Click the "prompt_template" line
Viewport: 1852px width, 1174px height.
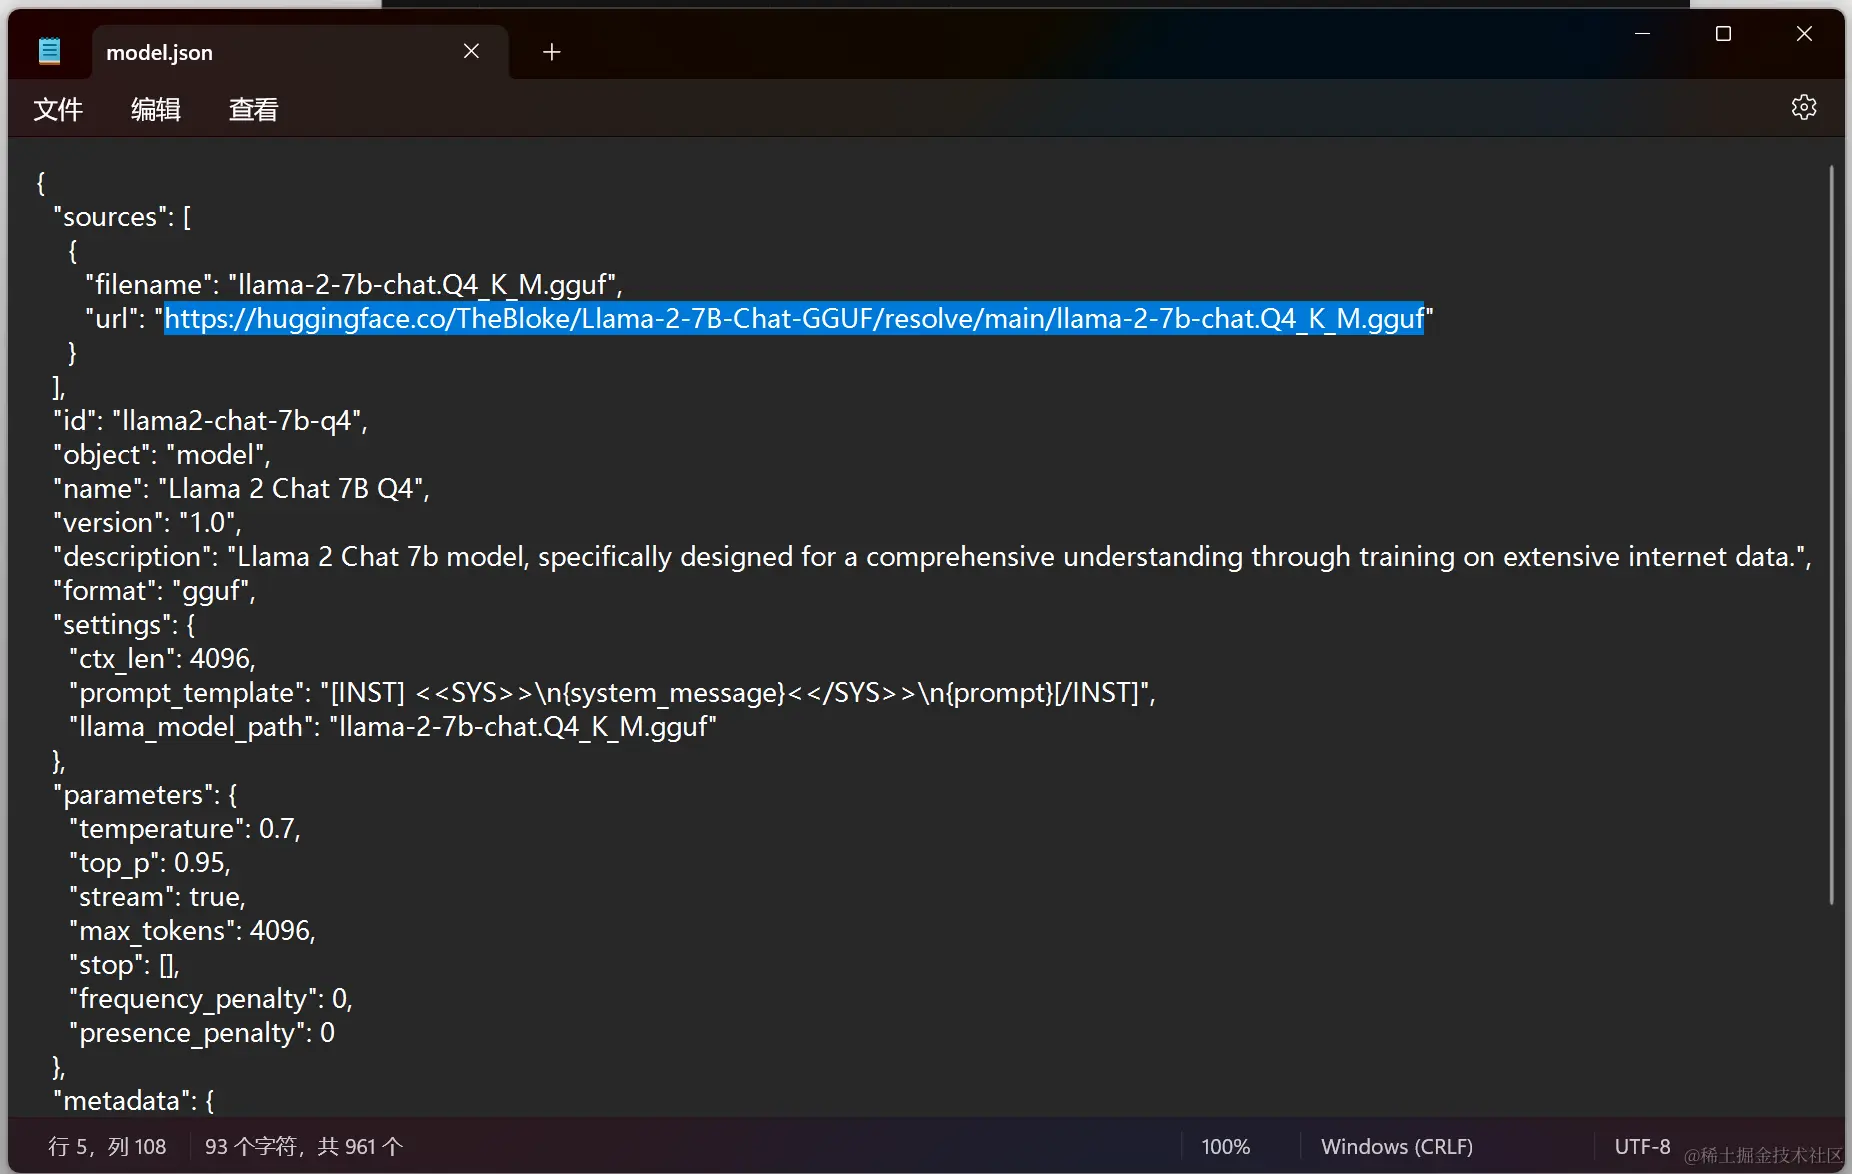[x=612, y=693]
